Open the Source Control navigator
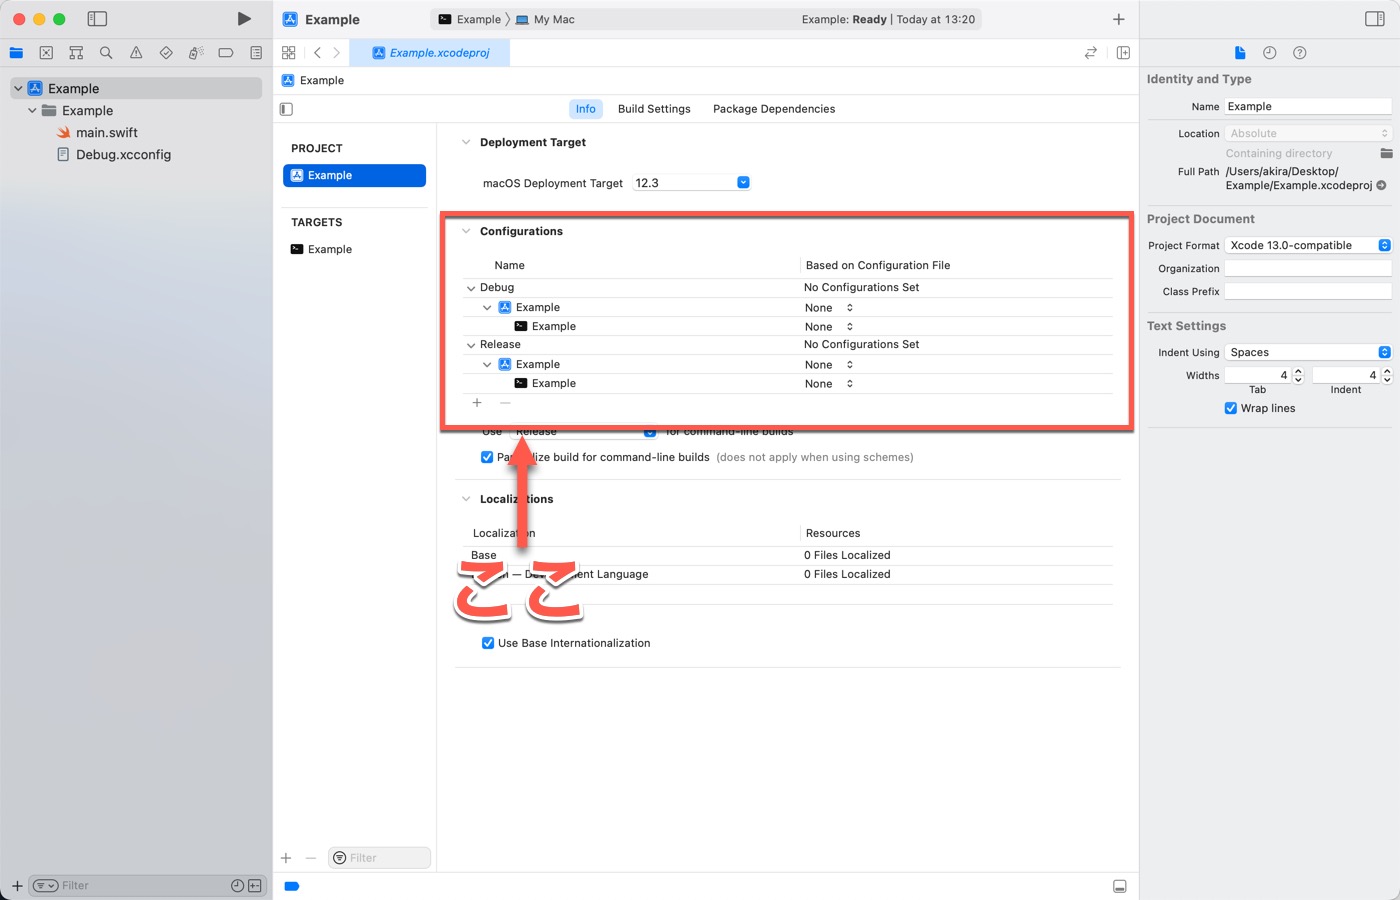This screenshot has height=900, width=1400. pyautogui.click(x=46, y=53)
